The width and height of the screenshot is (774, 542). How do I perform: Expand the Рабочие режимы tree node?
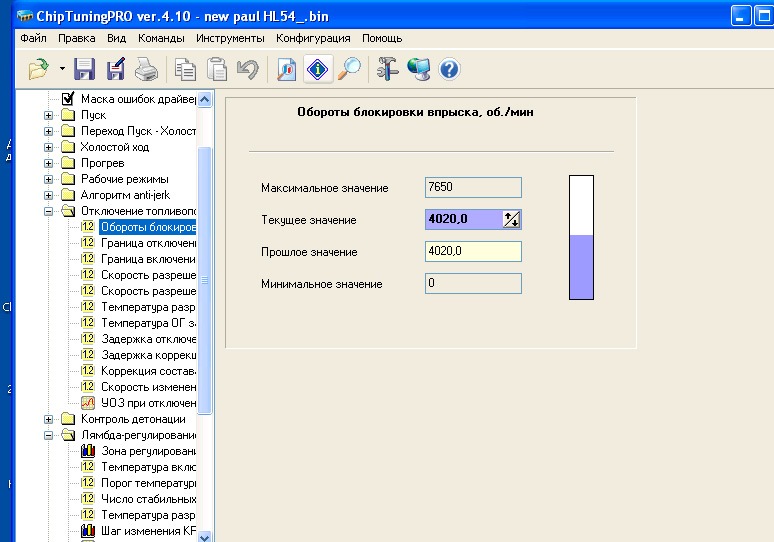[48, 179]
